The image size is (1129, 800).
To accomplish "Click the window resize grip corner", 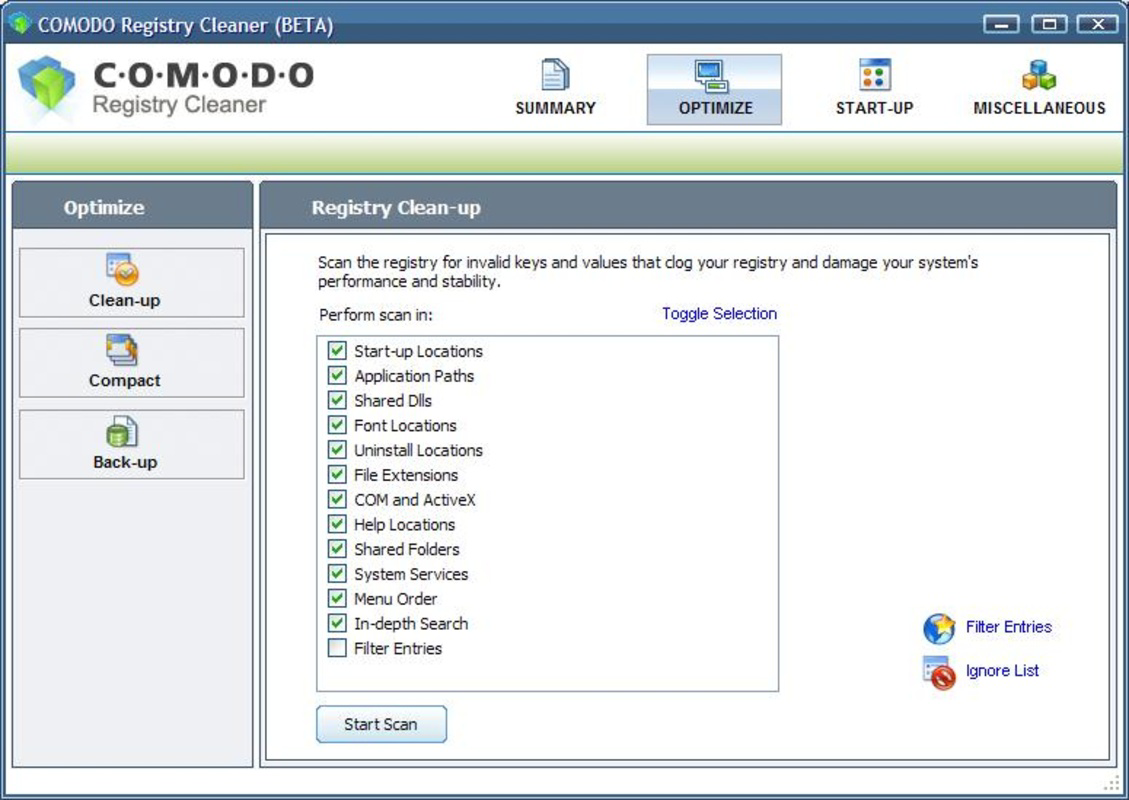I will (x=1112, y=783).
